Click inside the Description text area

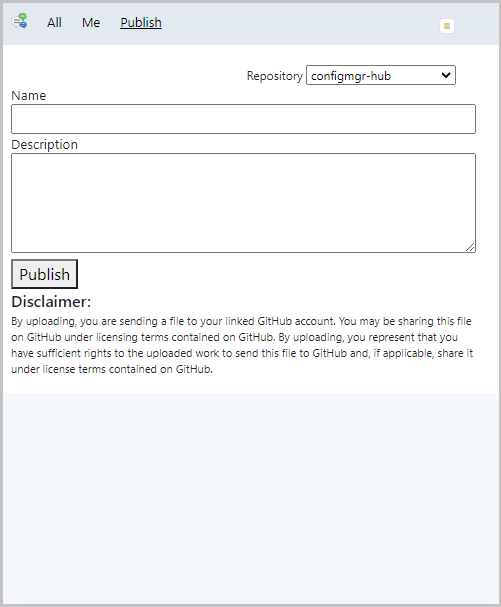tap(243, 203)
